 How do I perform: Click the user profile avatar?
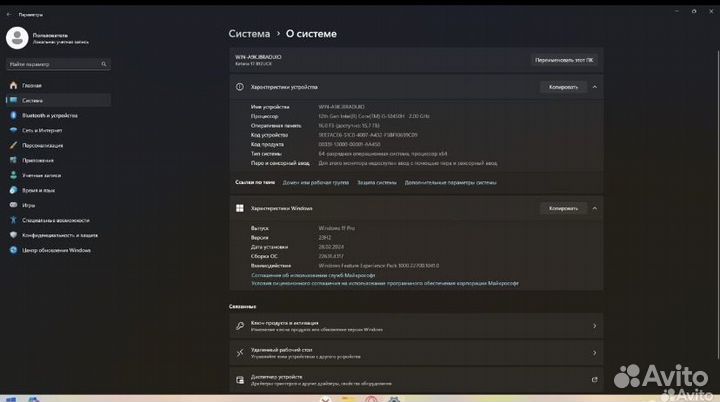point(17,38)
